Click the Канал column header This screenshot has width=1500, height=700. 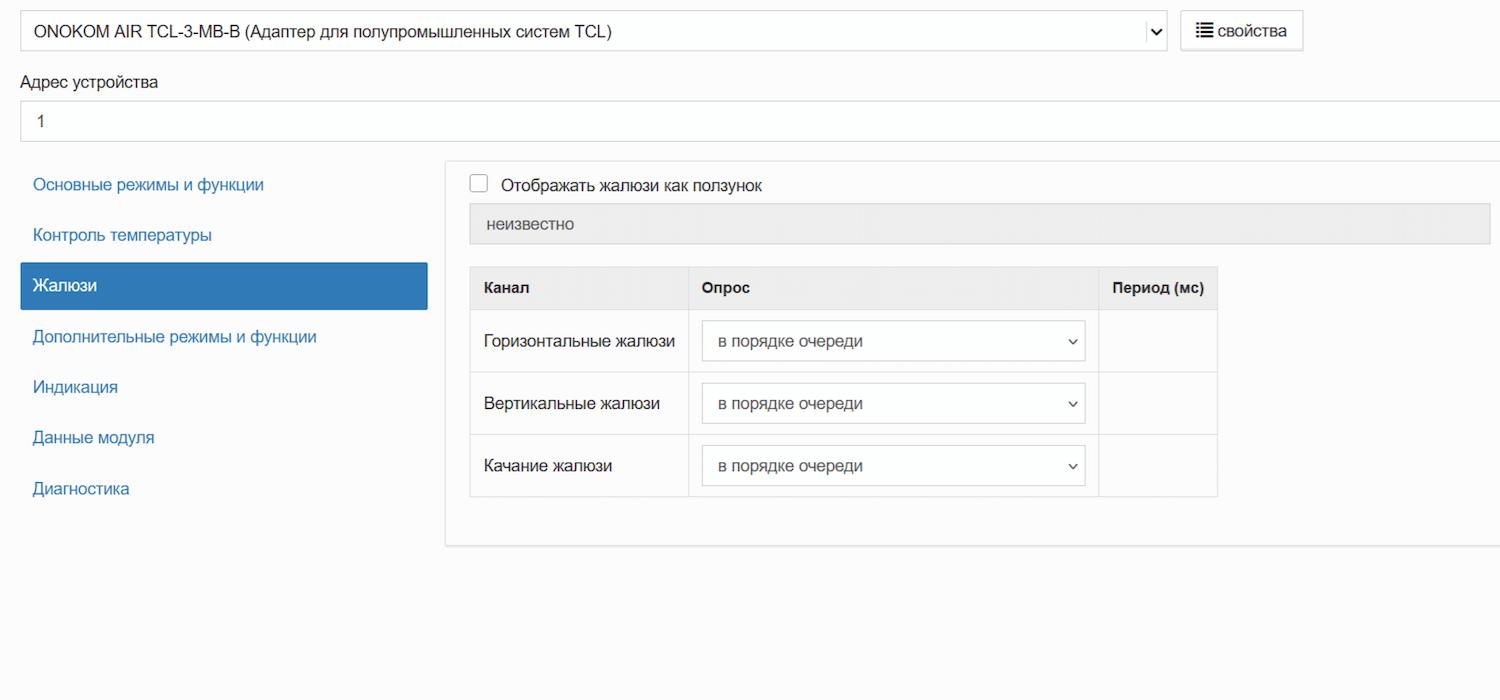point(506,288)
